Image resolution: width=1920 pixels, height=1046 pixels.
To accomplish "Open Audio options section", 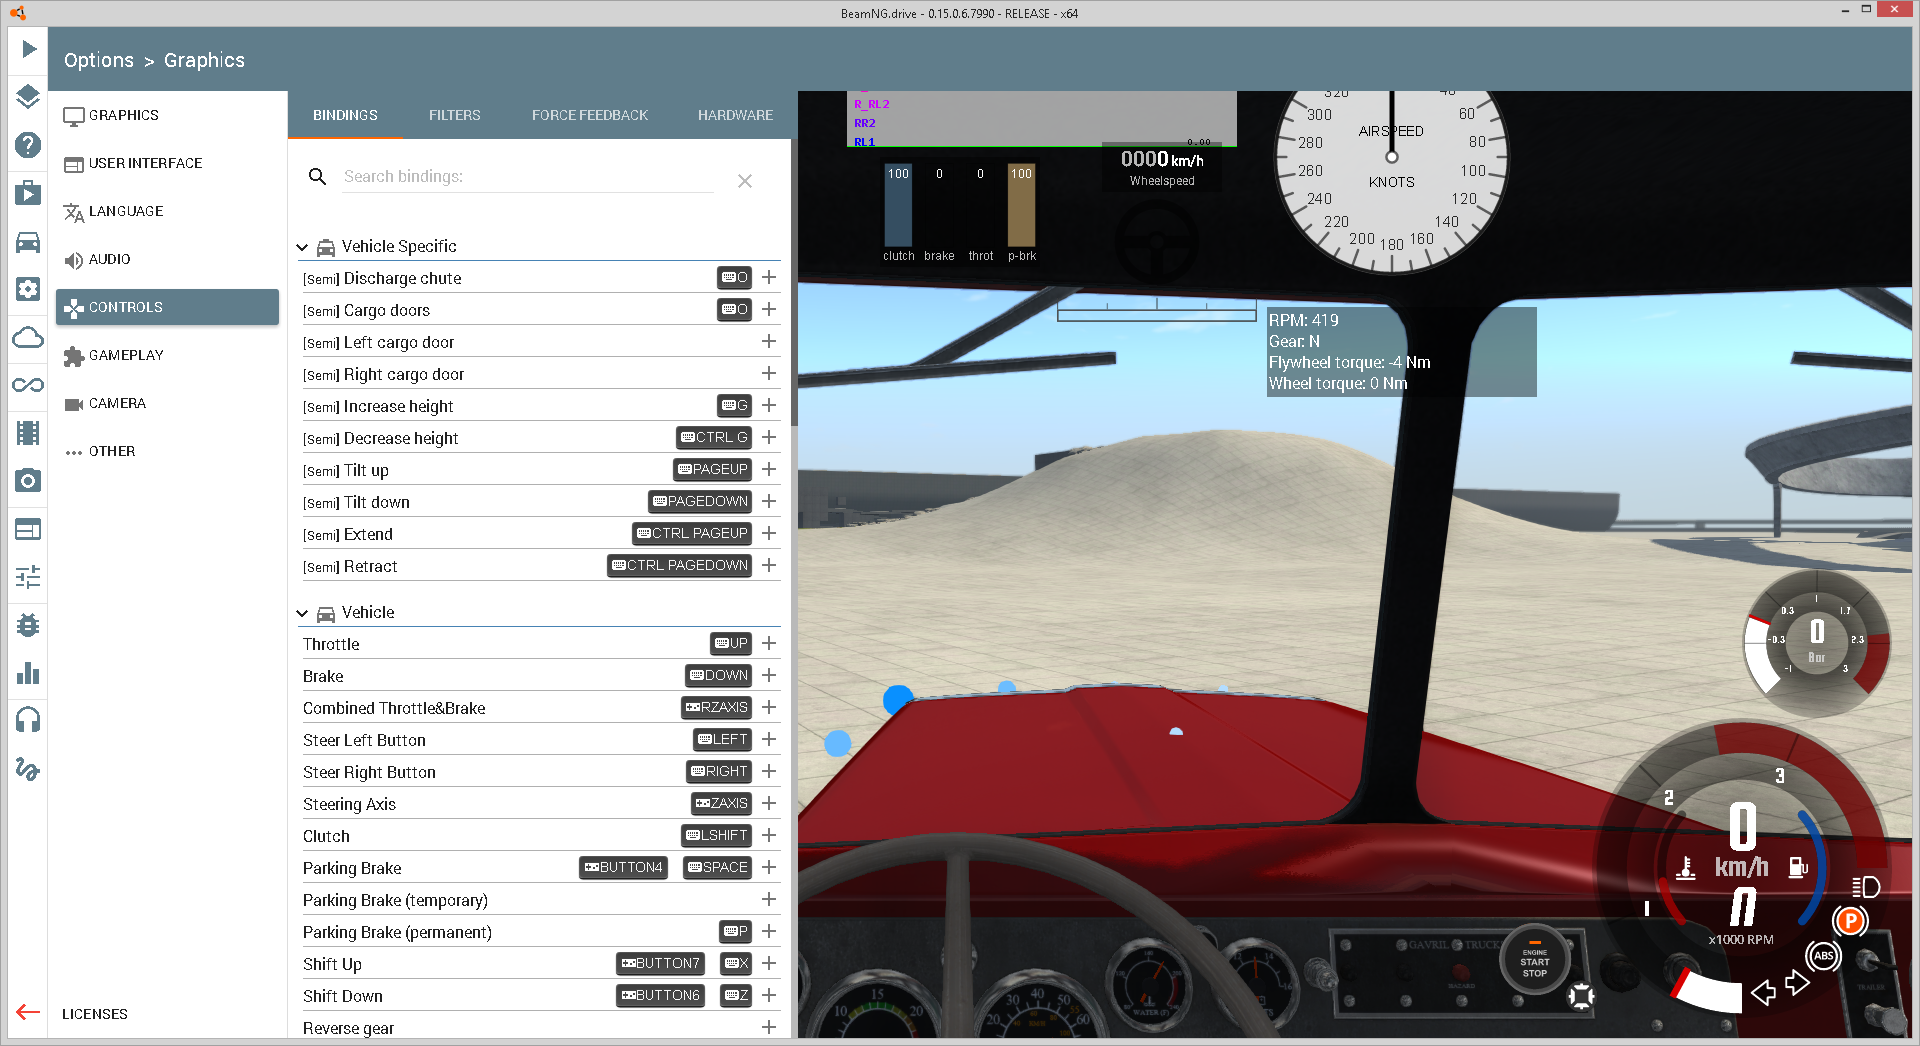I will tap(167, 259).
